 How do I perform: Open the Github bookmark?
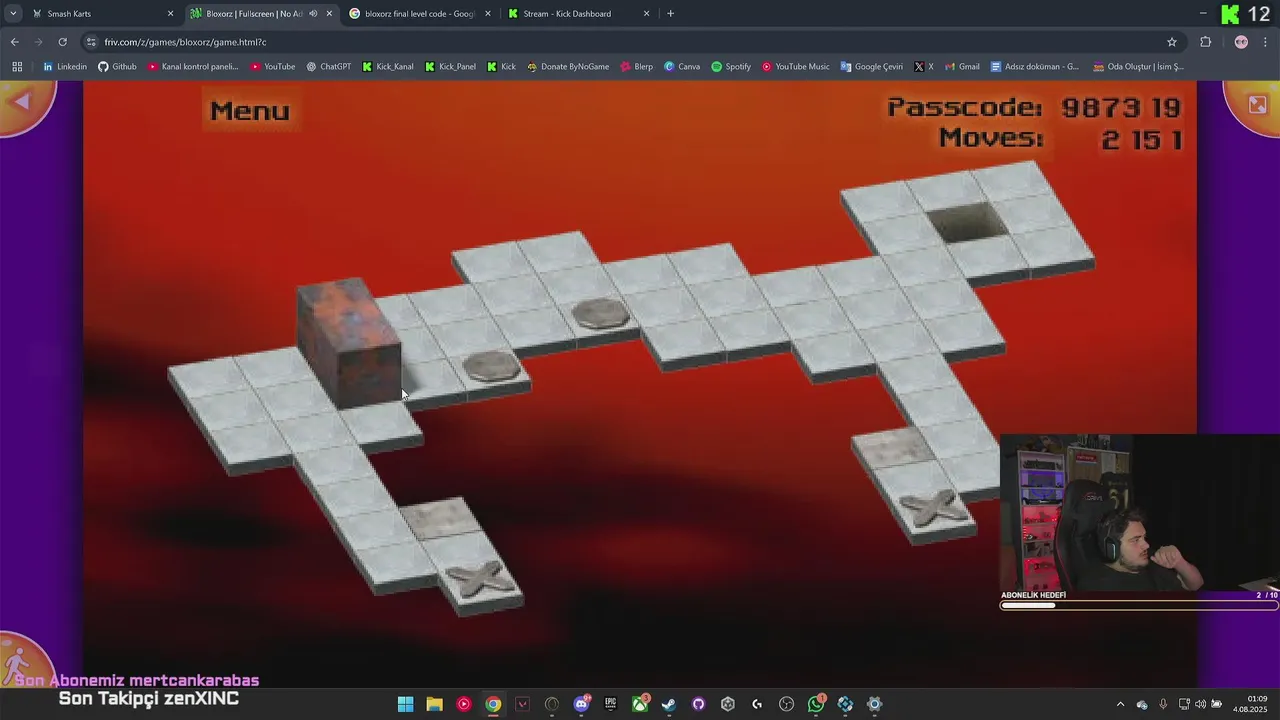(117, 67)
